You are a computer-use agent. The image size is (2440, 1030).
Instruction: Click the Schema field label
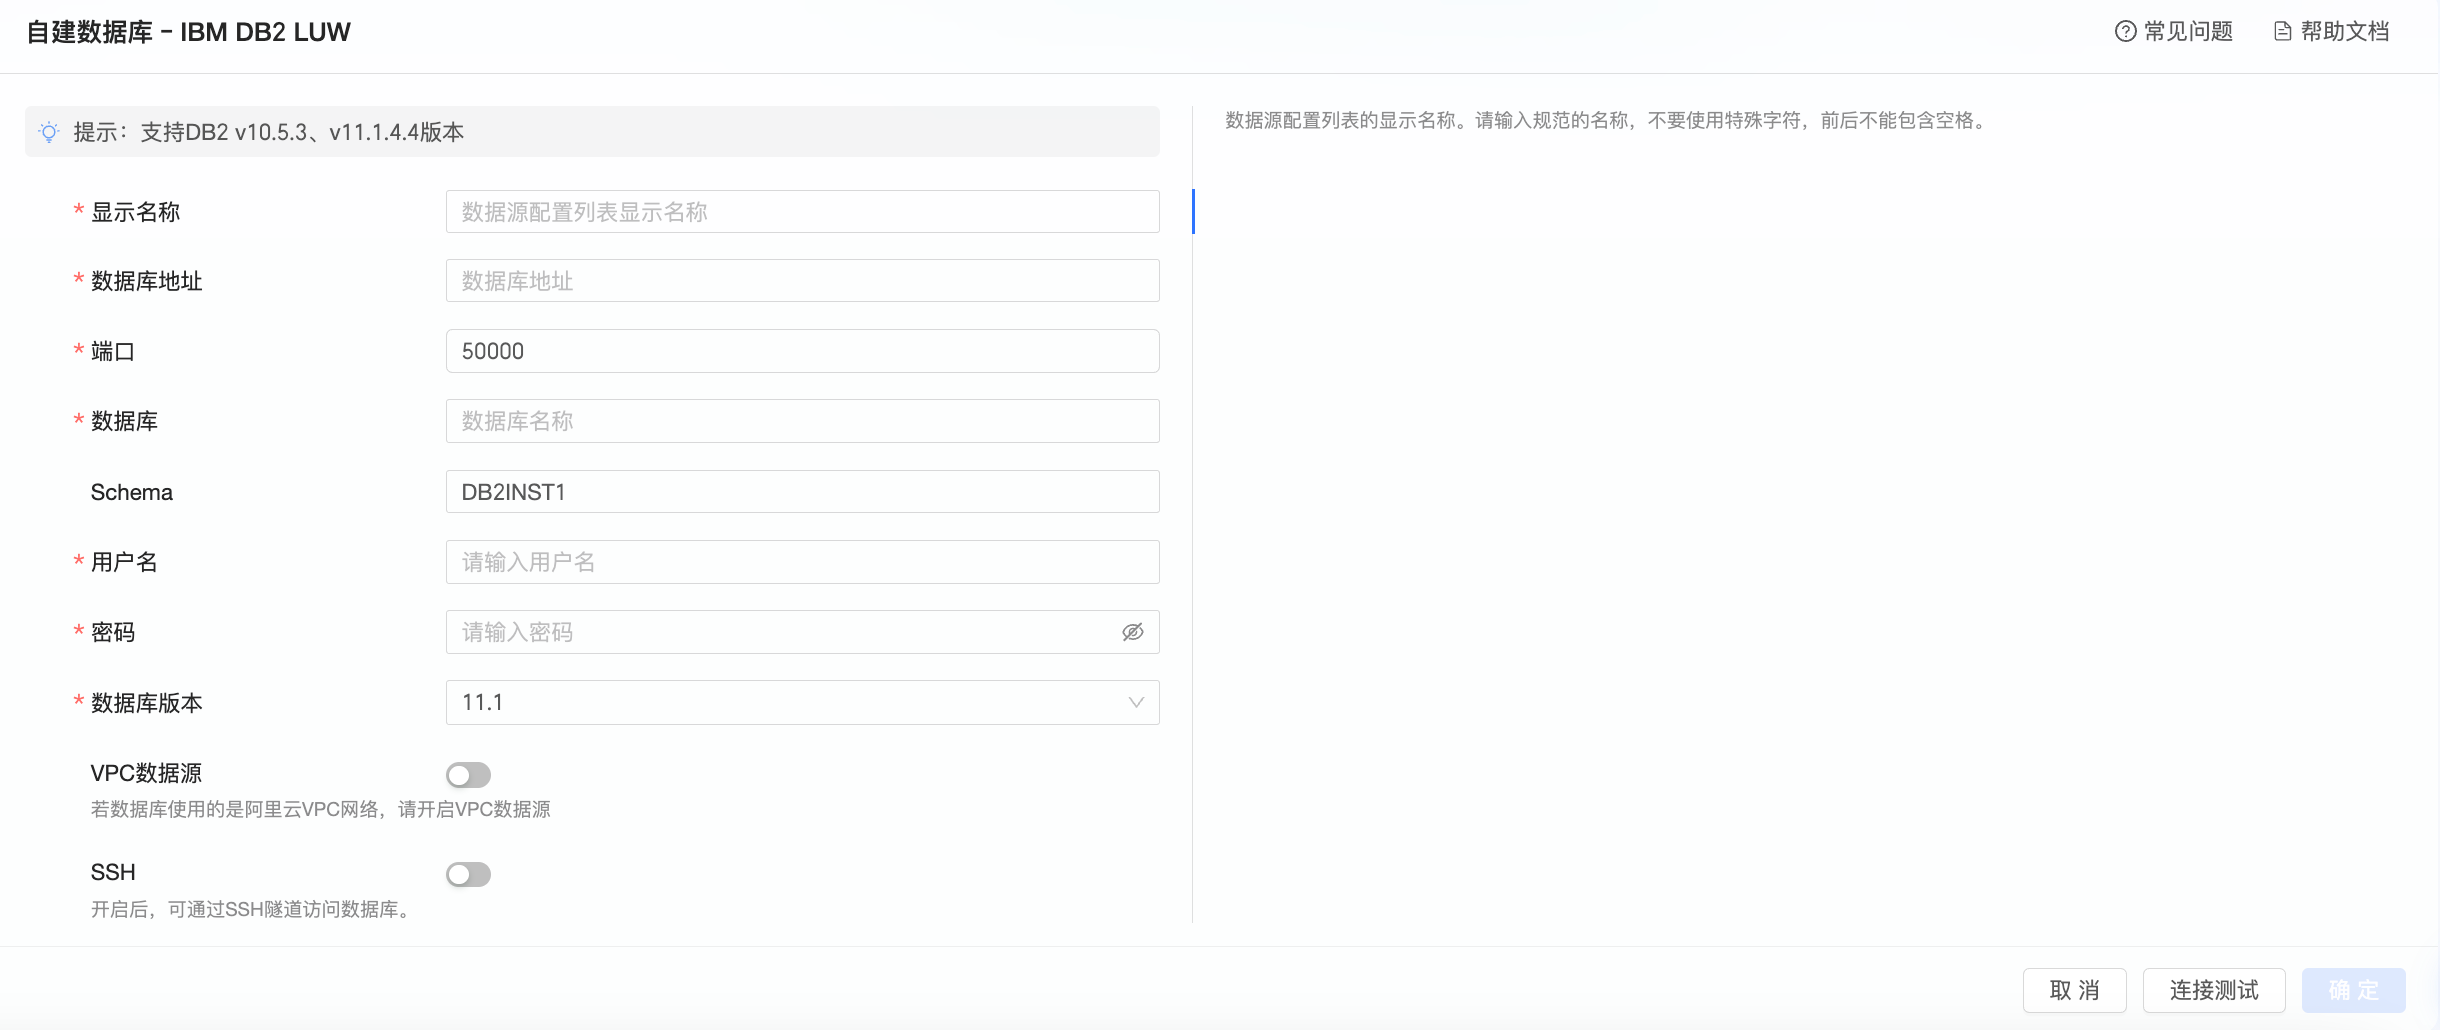132,492
